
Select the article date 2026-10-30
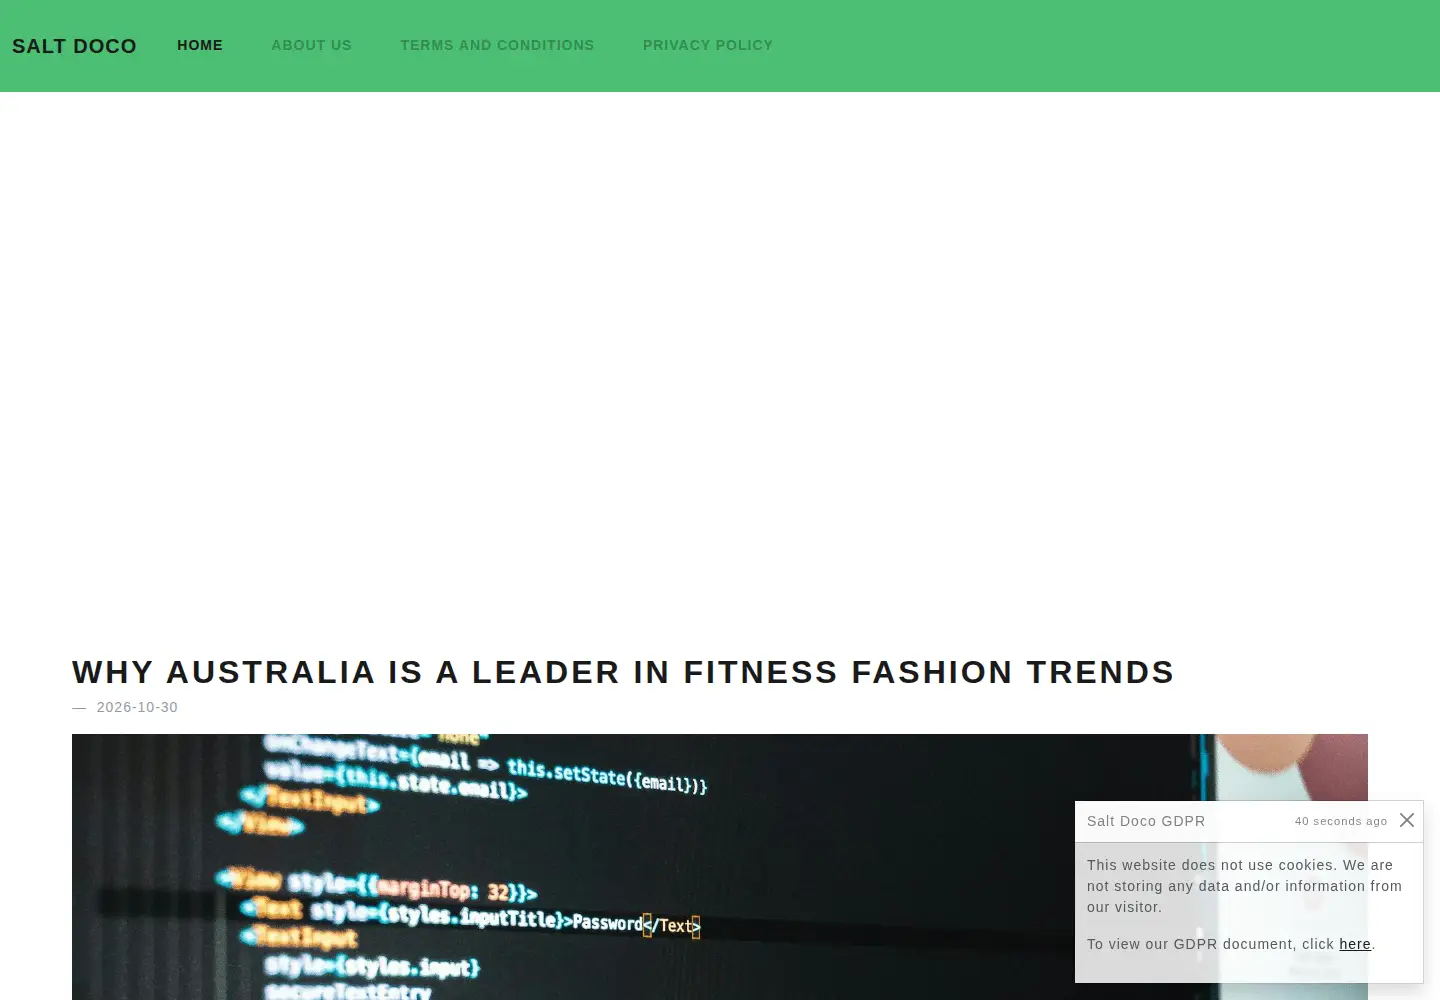(137, 707)
